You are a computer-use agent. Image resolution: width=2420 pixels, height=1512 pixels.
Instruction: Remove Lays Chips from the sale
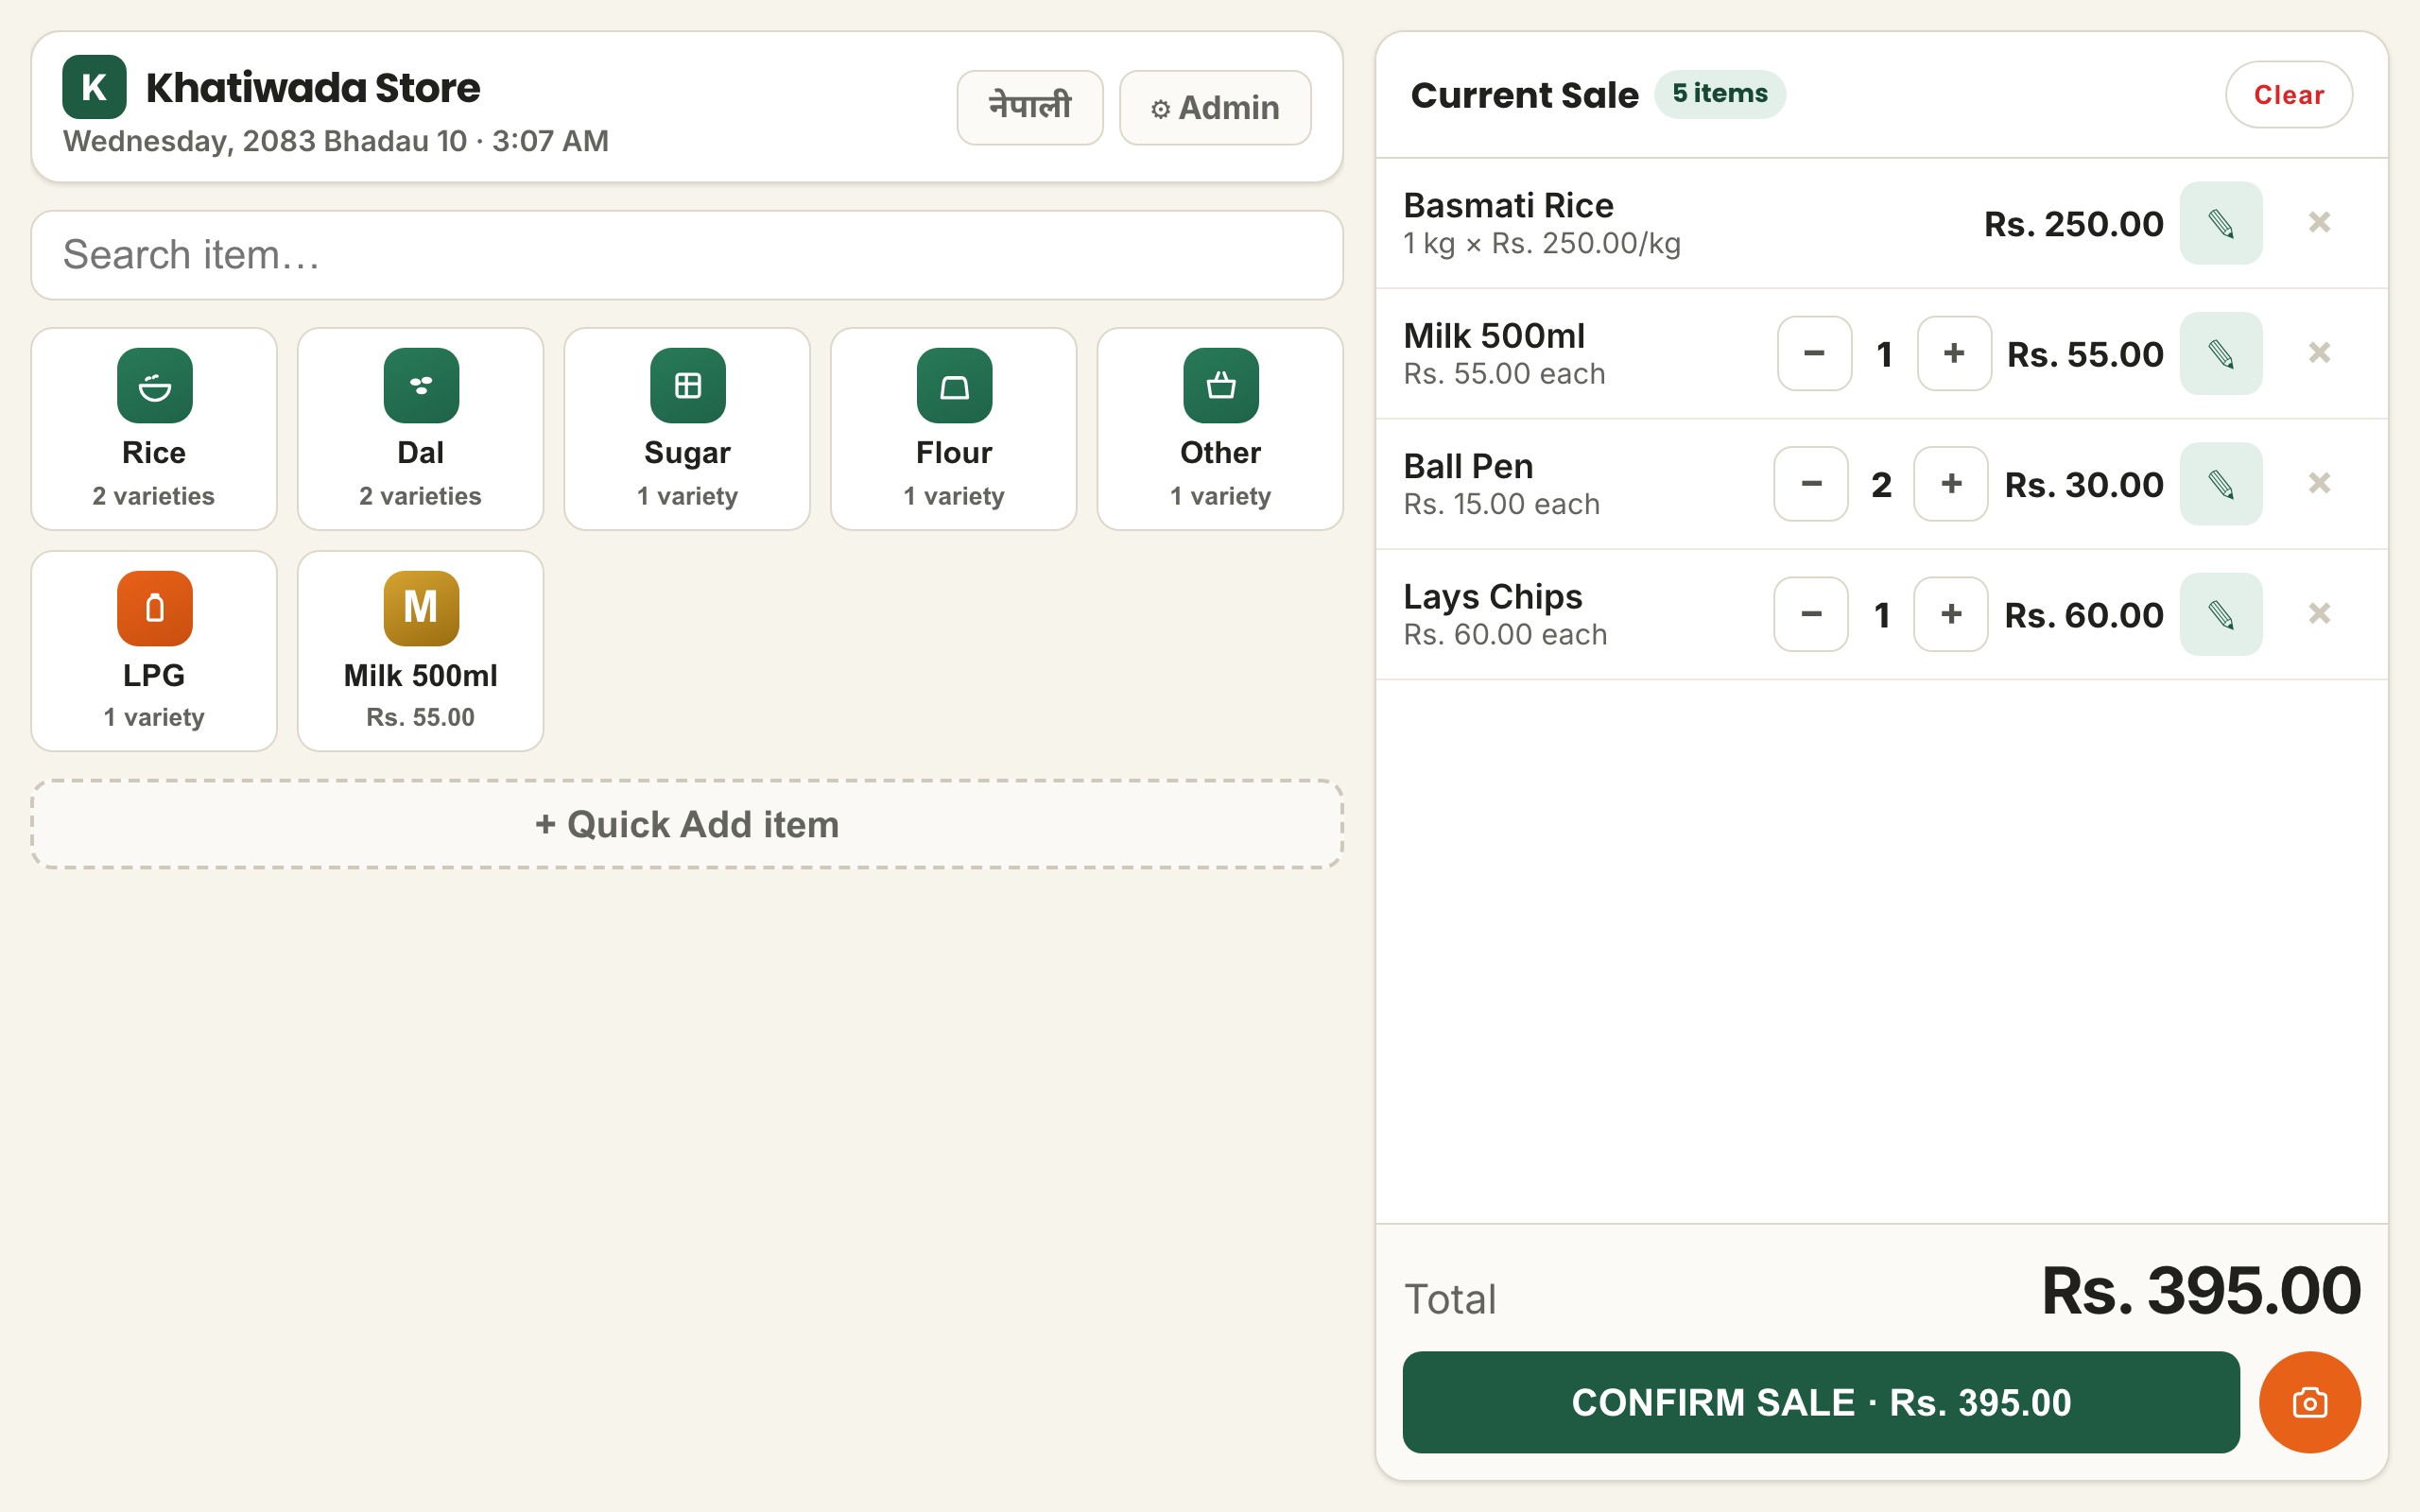(x=2319, y=613)
